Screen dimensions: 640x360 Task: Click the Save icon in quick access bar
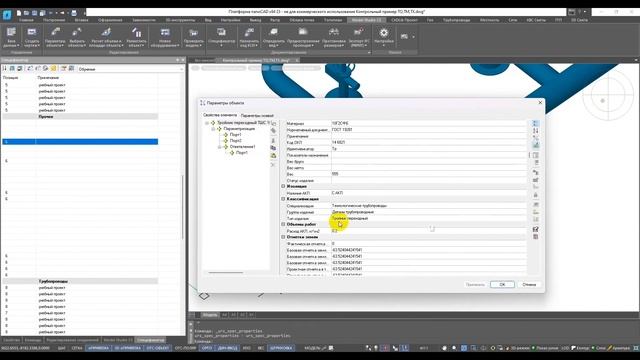[x=35, y=13]
